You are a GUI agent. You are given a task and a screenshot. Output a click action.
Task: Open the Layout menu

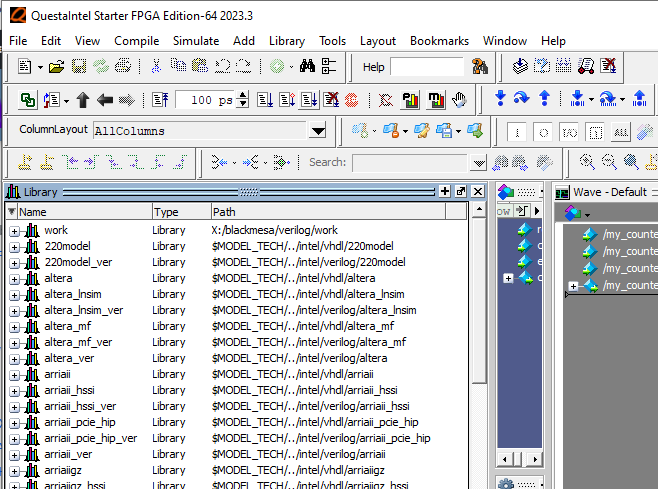(x=378, y=41)
